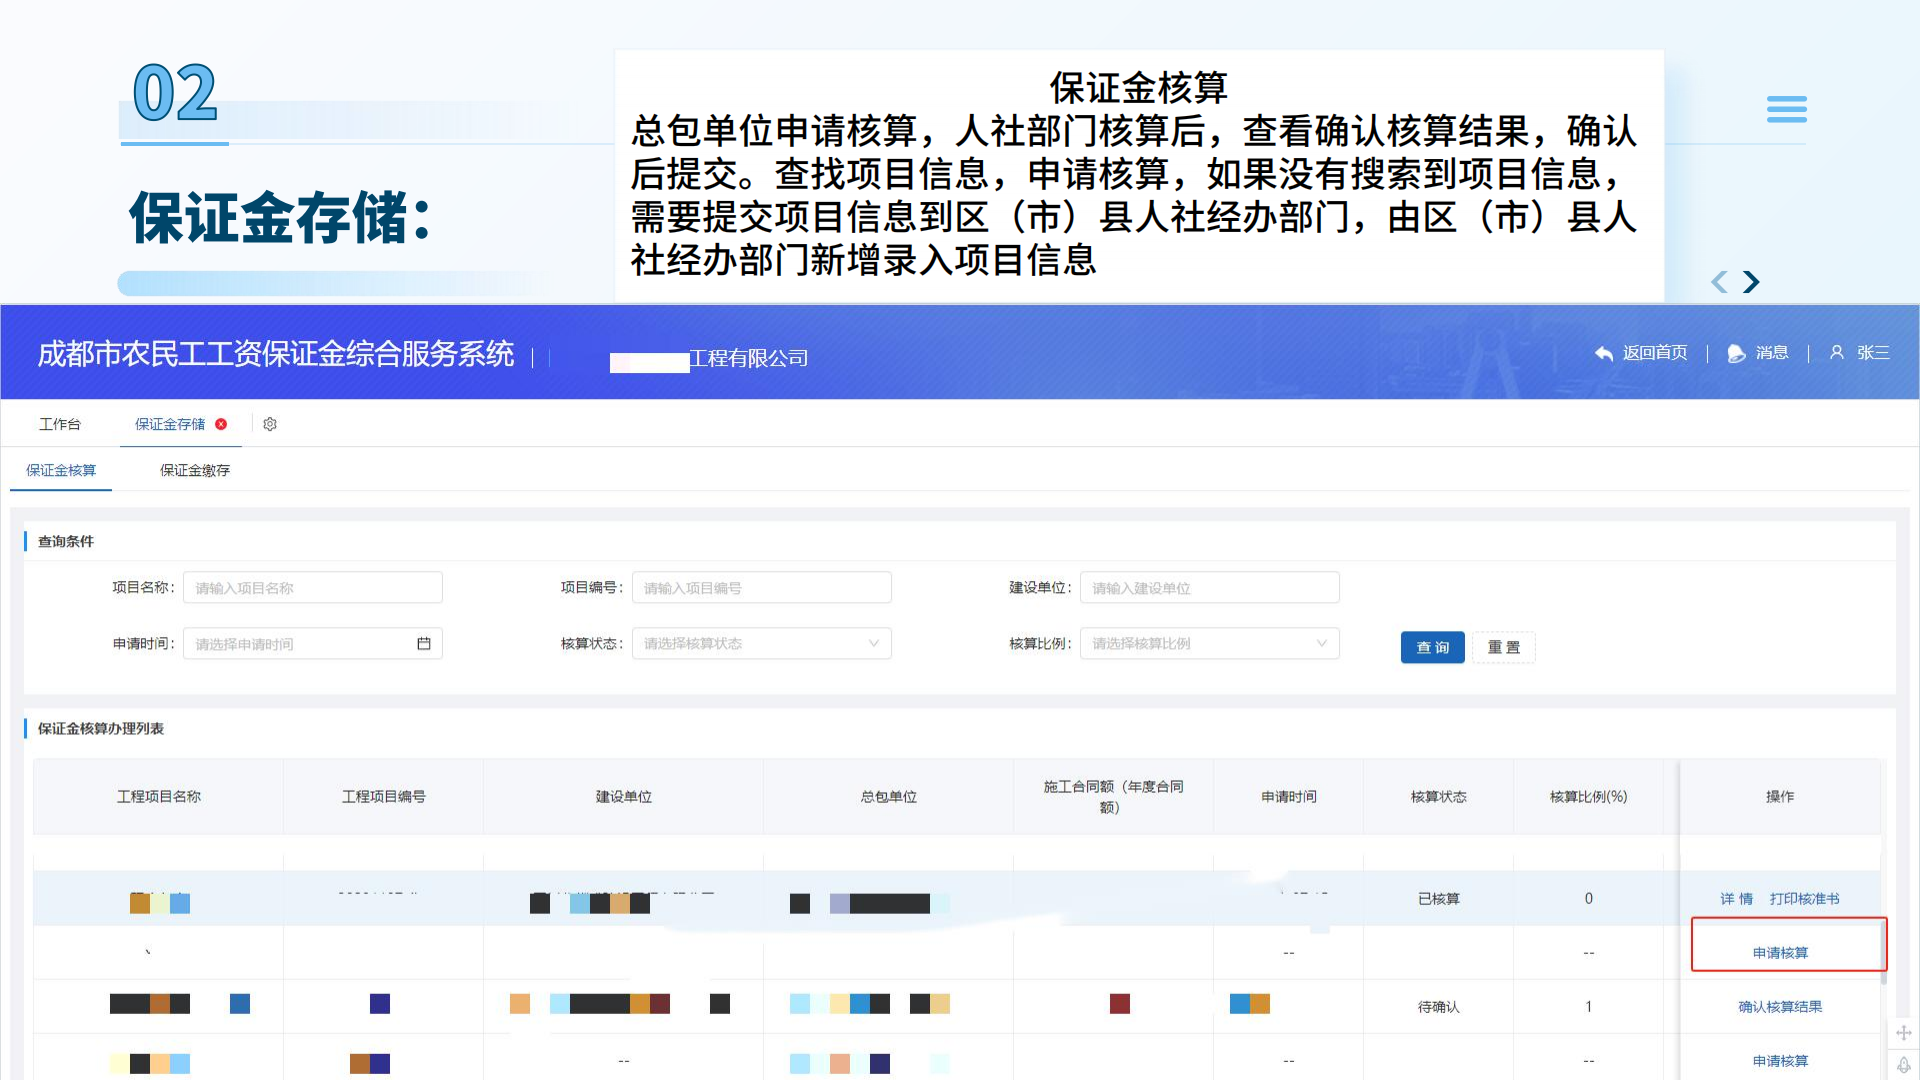Switch to the 保证金缴存 sub-tab
Viewport: 1920px width, 1080px height.
click(194, 470)
